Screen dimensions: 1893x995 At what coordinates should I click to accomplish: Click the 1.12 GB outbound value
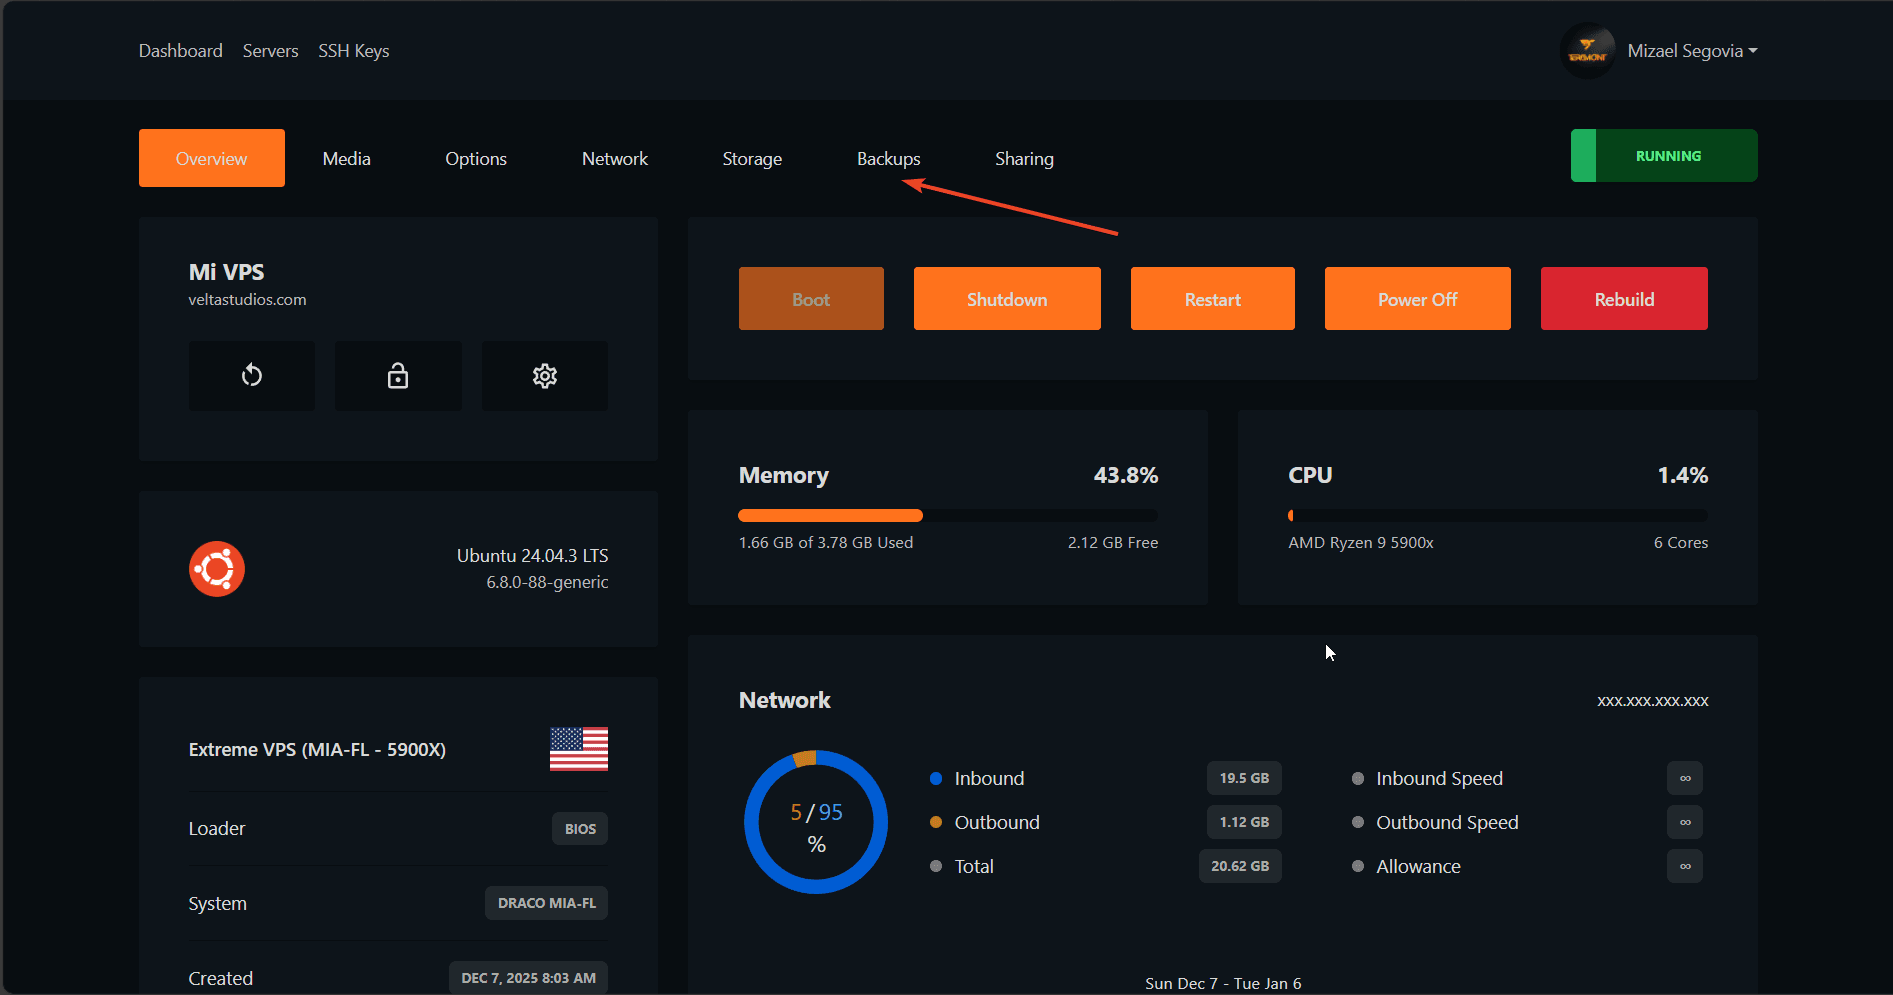[1244, 822]
